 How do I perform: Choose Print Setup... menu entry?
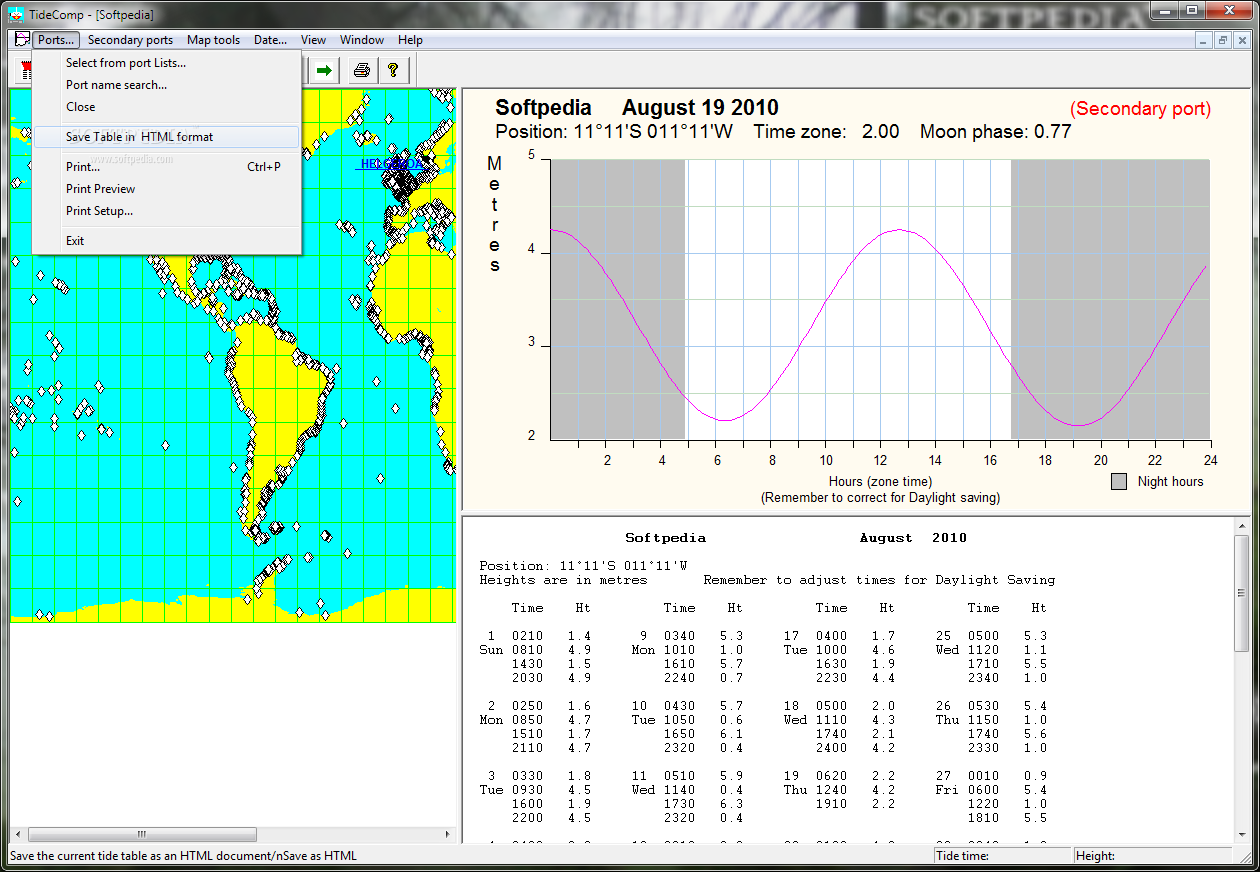[x=167, y=211]
